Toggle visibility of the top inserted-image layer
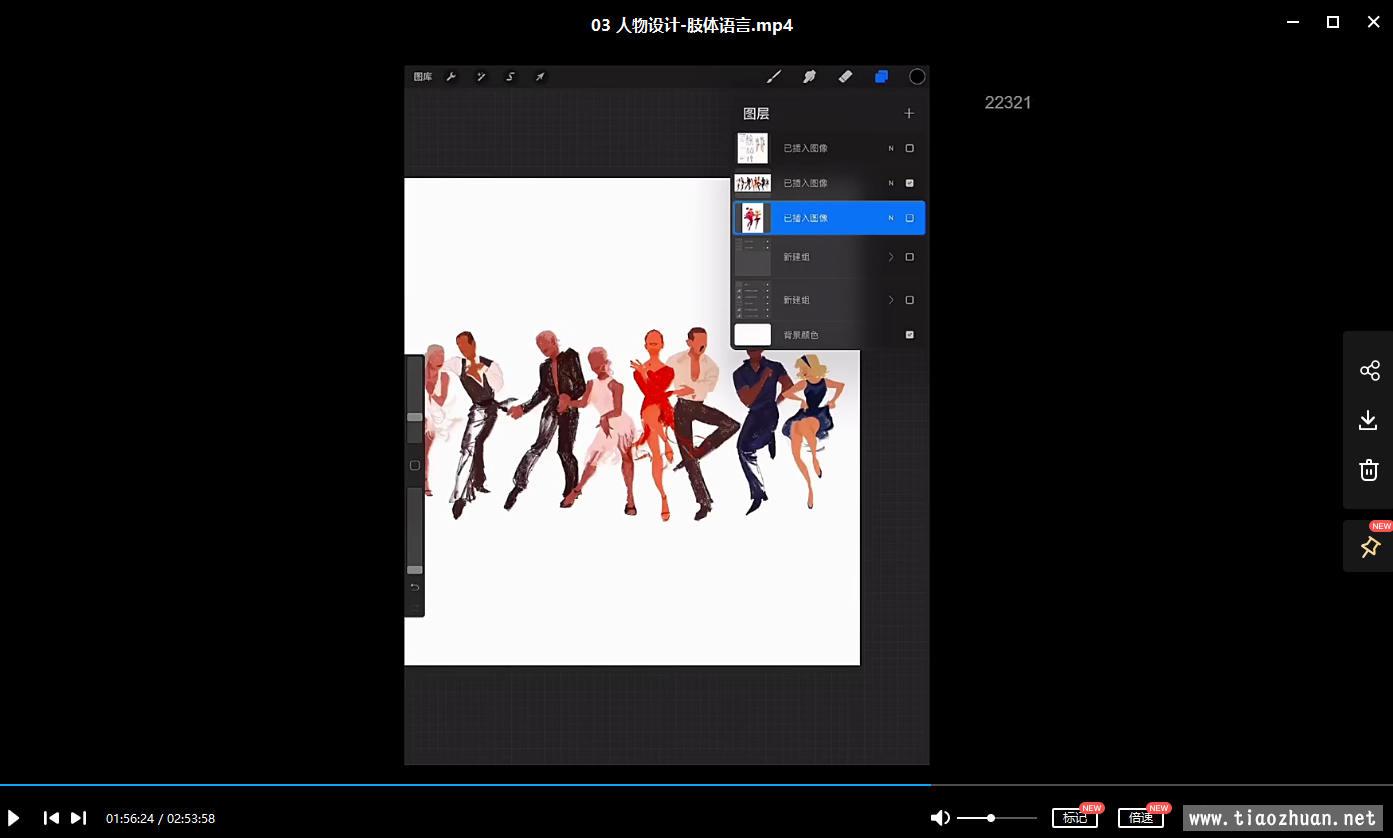This screenshot has width=1393, height=838. 909,148
